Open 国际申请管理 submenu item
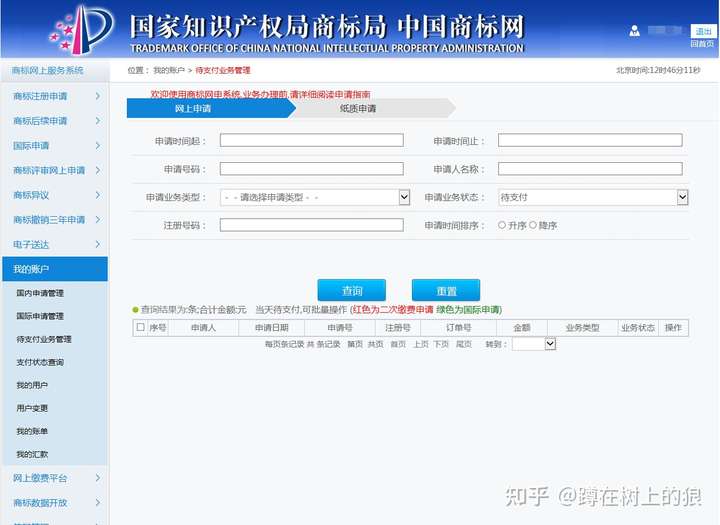This screenshot has height=525, width=720. pyautogui.click(x=40, y=316)
